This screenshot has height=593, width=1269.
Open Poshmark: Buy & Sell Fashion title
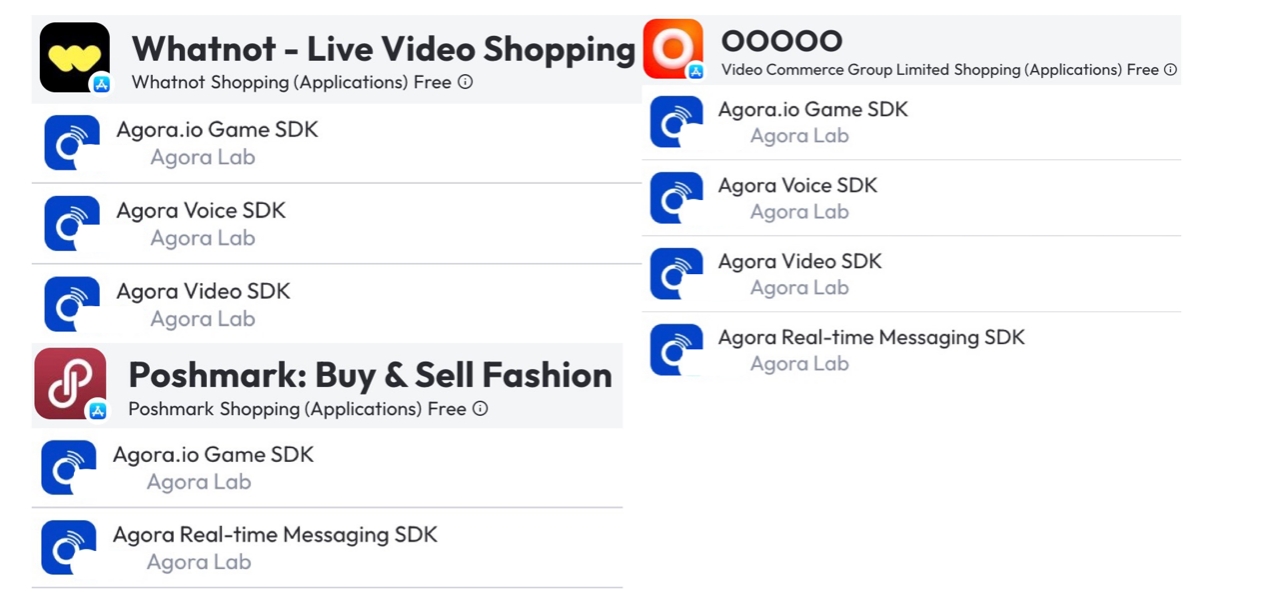coord(370,375)
